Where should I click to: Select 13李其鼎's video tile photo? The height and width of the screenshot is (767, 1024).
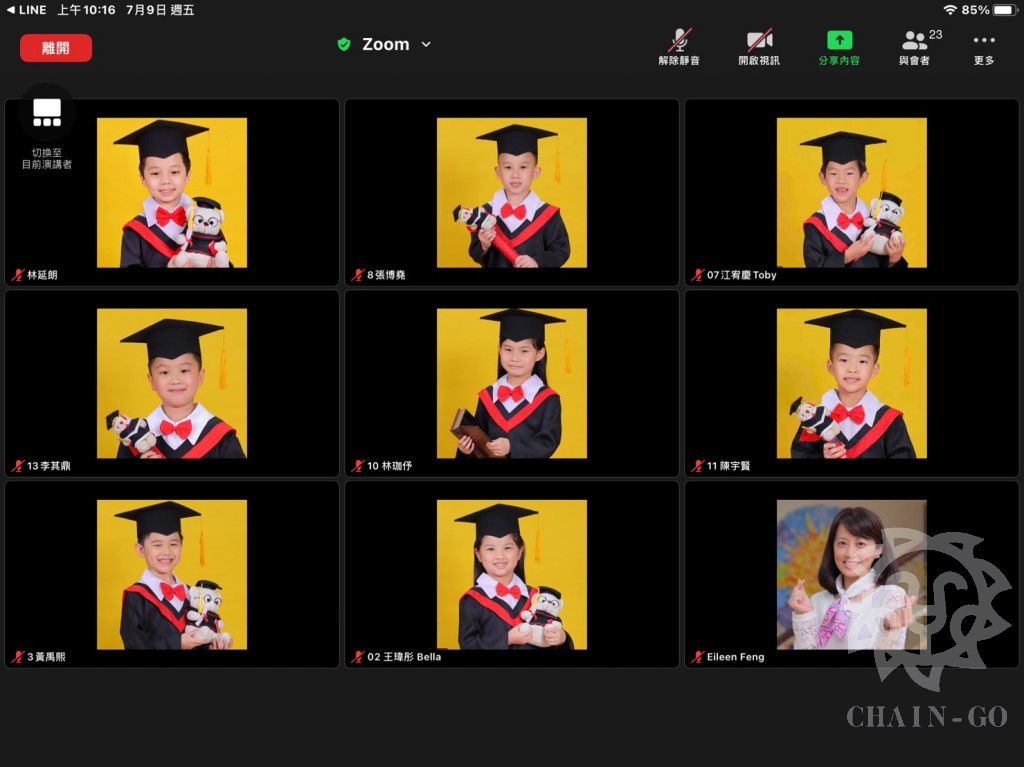172,384
